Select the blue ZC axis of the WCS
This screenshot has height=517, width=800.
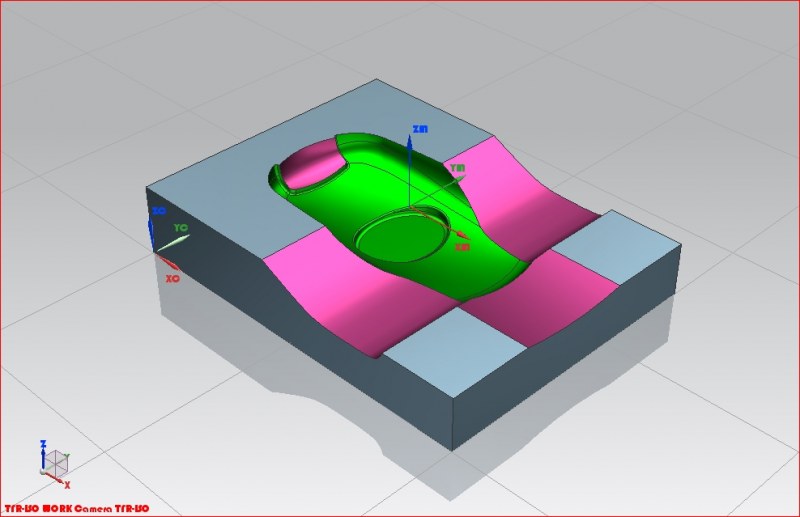pos(151,230)
